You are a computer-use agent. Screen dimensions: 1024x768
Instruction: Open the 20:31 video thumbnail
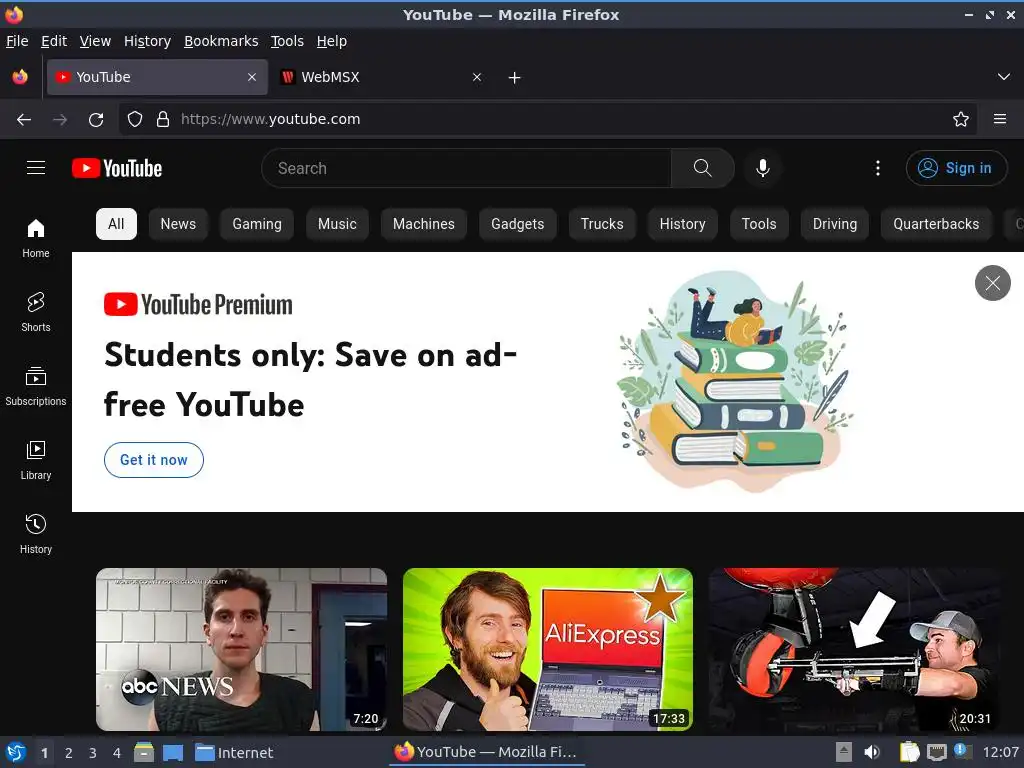click(854, 649)
